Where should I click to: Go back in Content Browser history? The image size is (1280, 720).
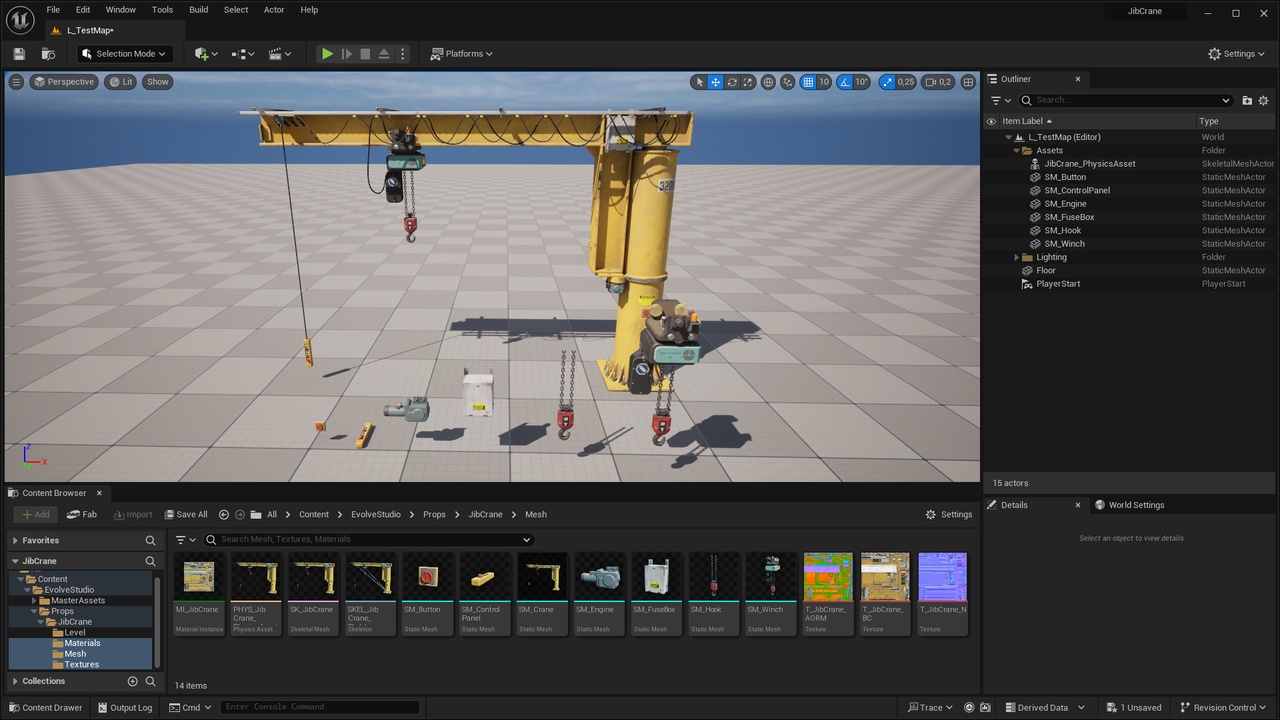click(x=224, y=514)
